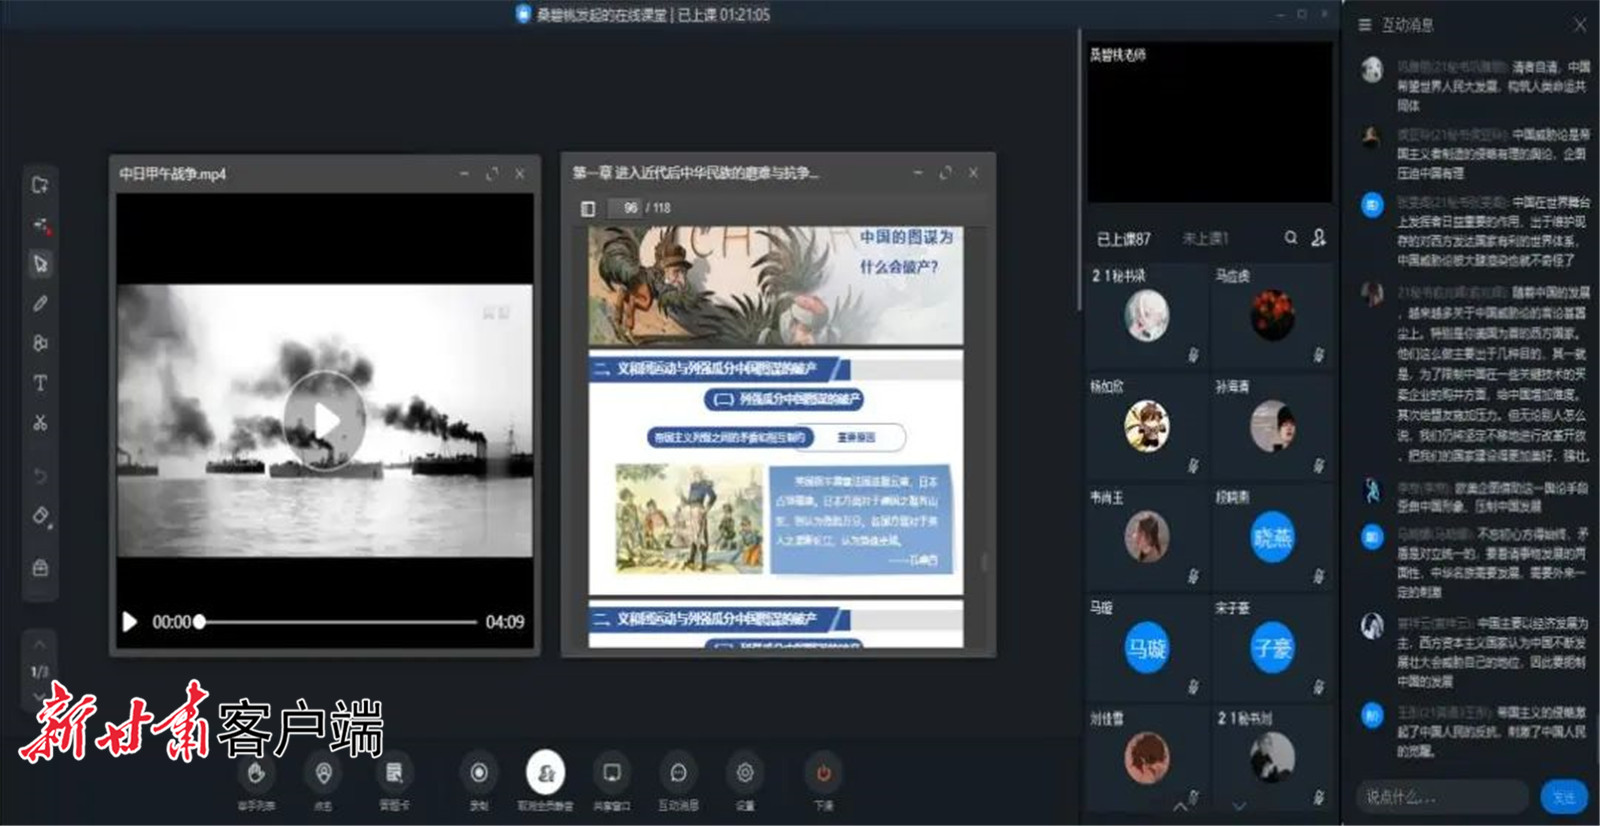This screenshot has height=826, width=1600.
Task: Click the slide titled 中国的图谋为什么会破产
Action: [x=776, y=285]
